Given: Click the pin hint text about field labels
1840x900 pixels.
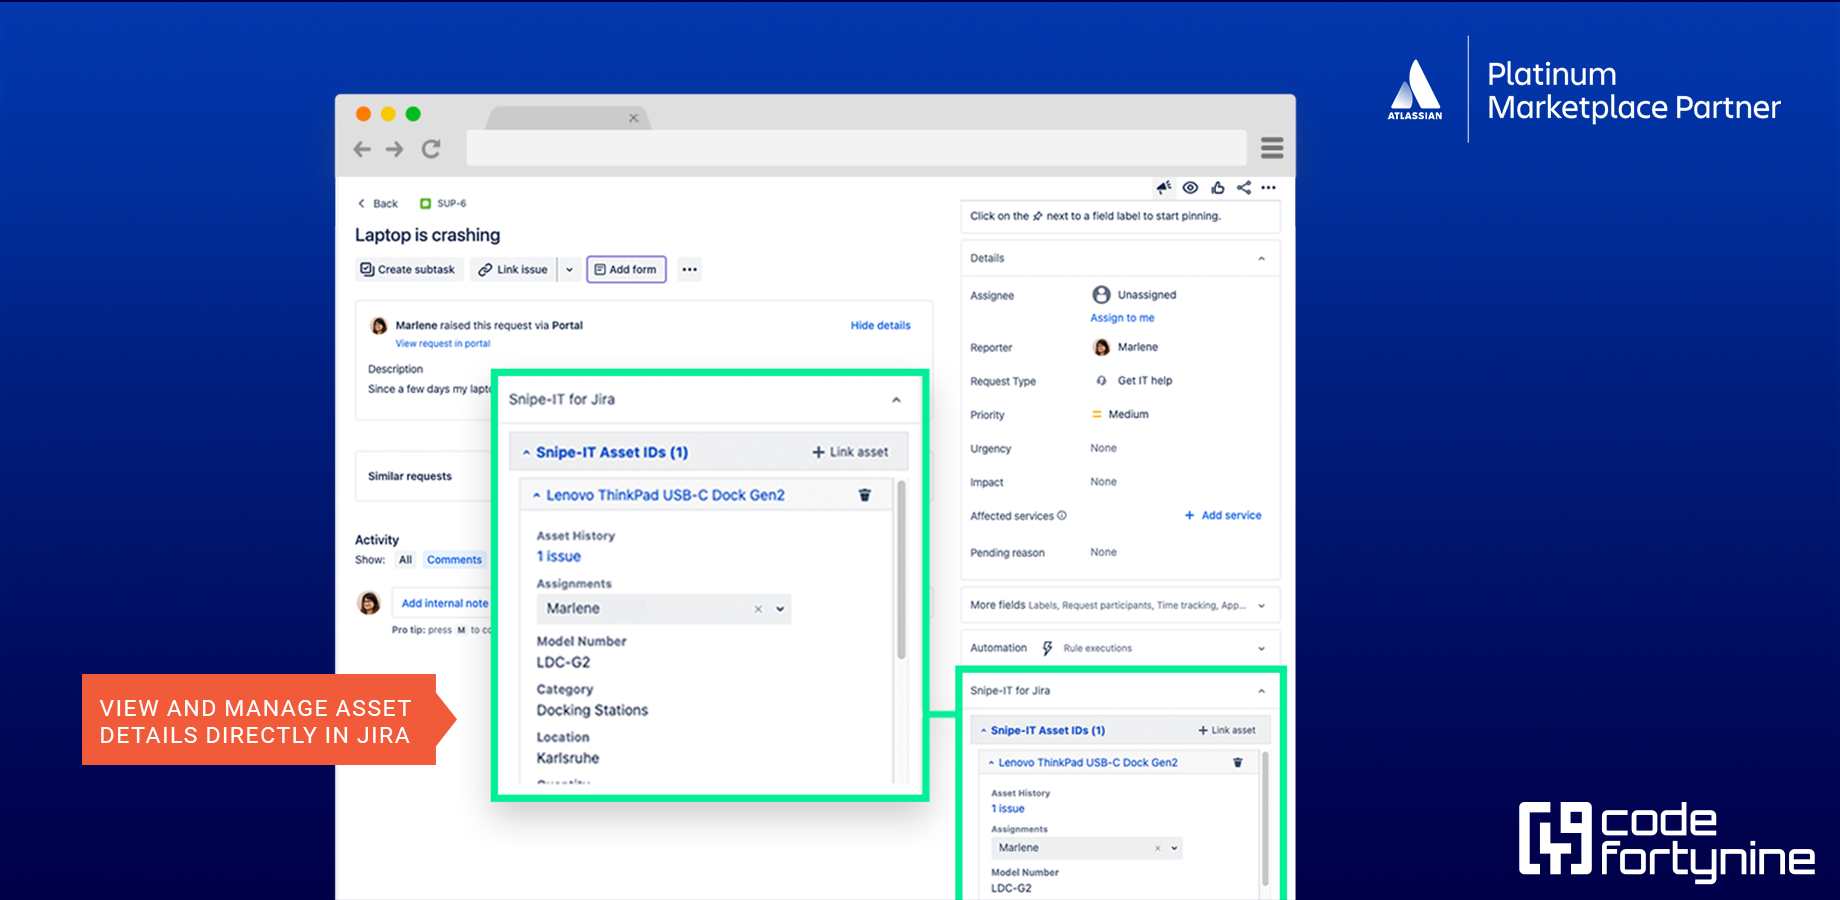Looking at the screenshot, I should coord(1095,216).
